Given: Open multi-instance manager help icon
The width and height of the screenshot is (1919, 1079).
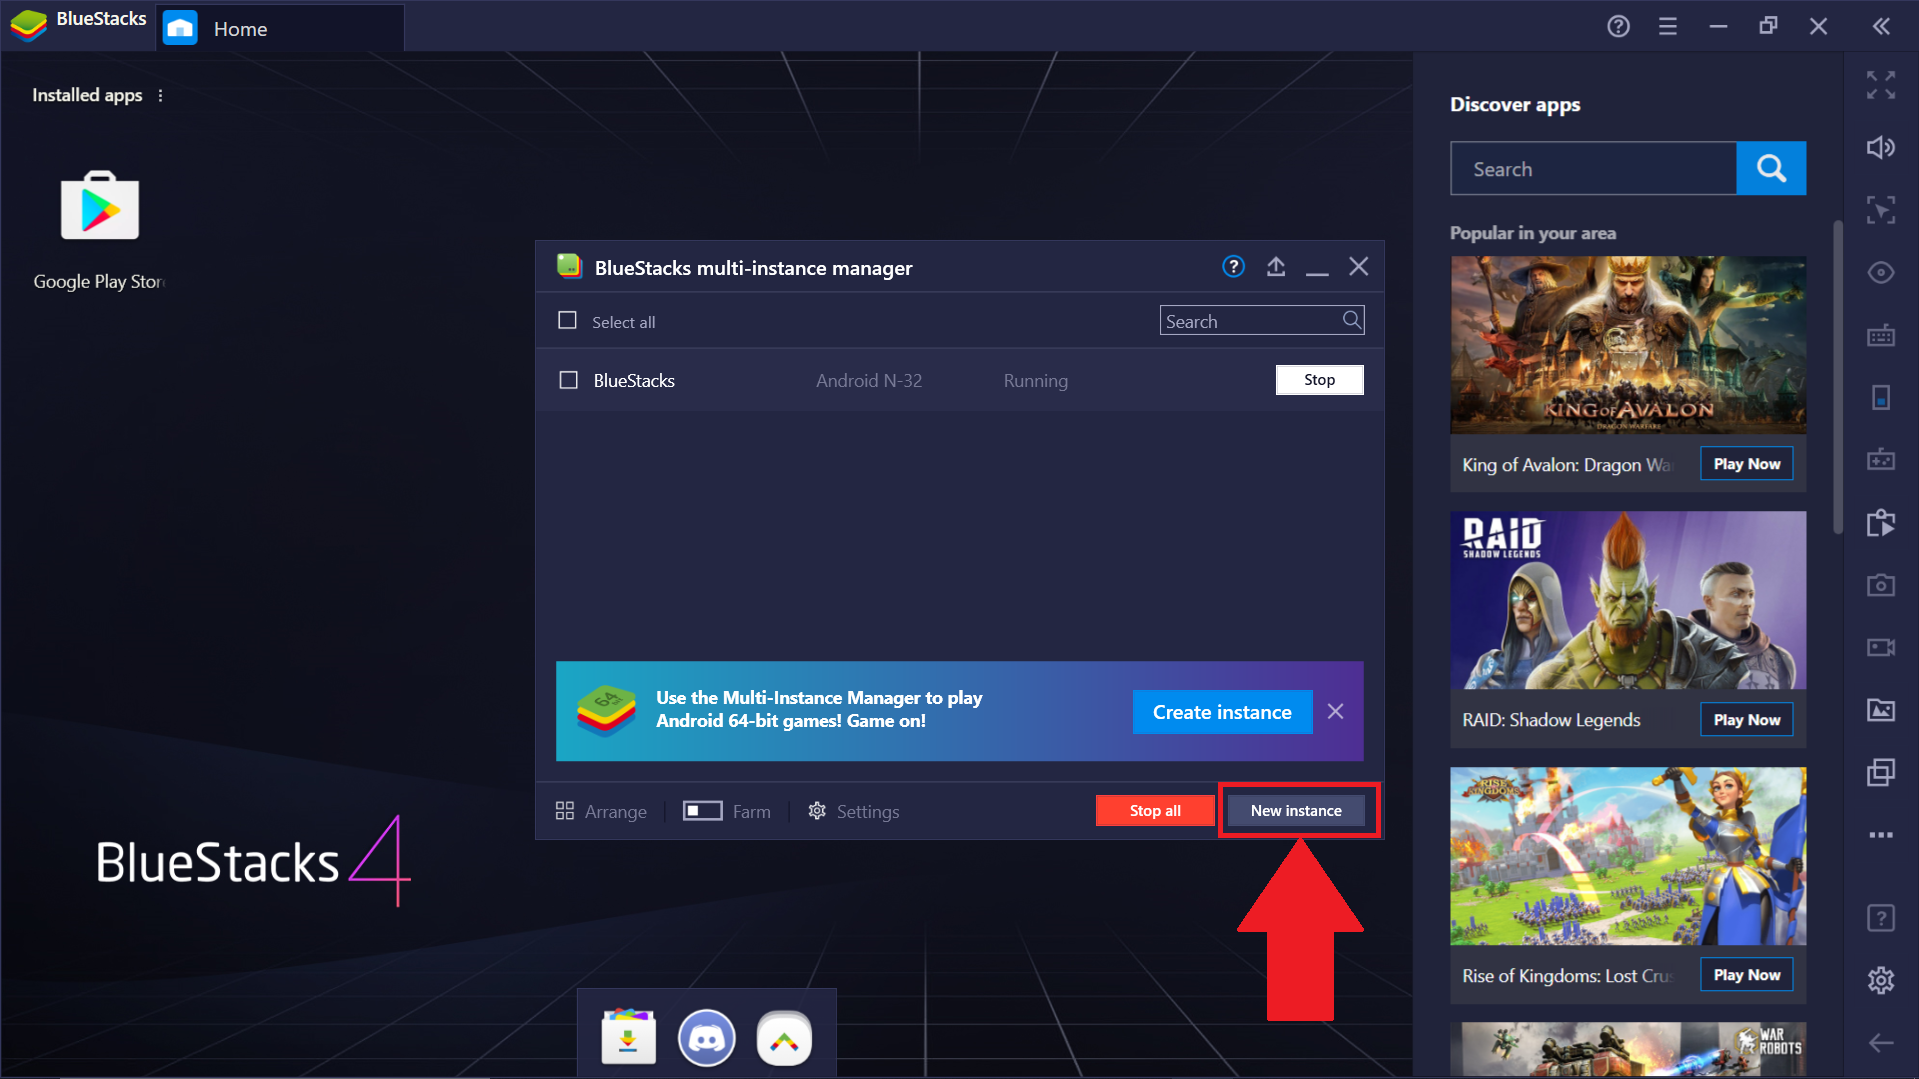Looking at the screenshot, I should [1233, 266].
